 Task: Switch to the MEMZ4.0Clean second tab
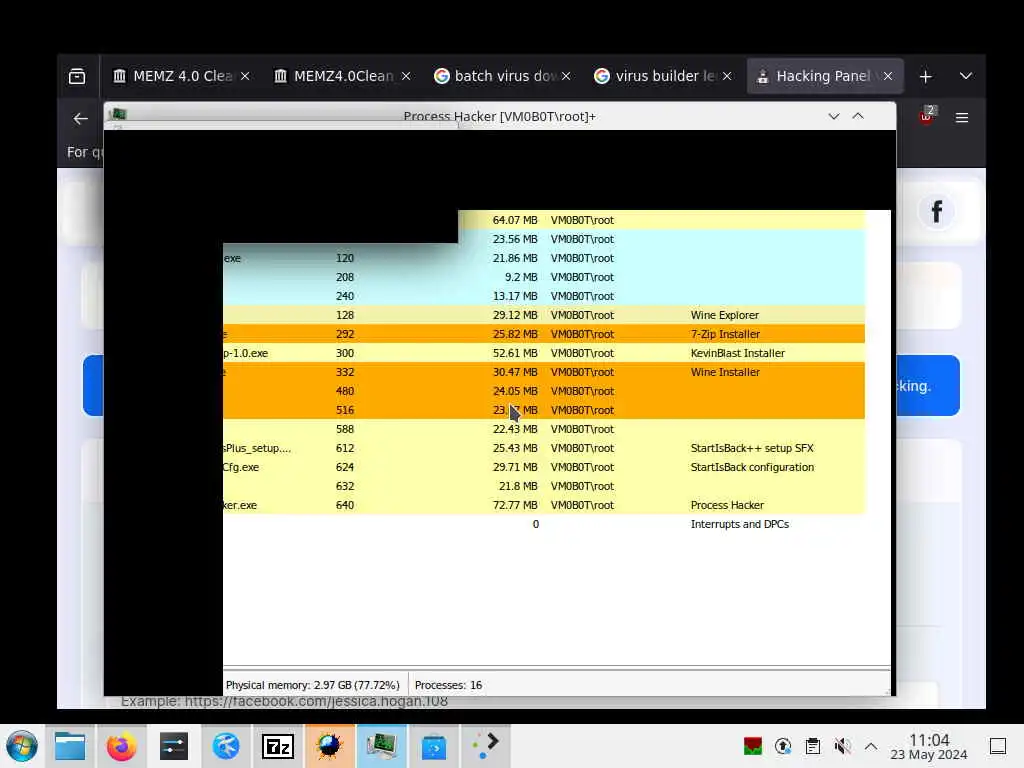(x=342, y=76)
